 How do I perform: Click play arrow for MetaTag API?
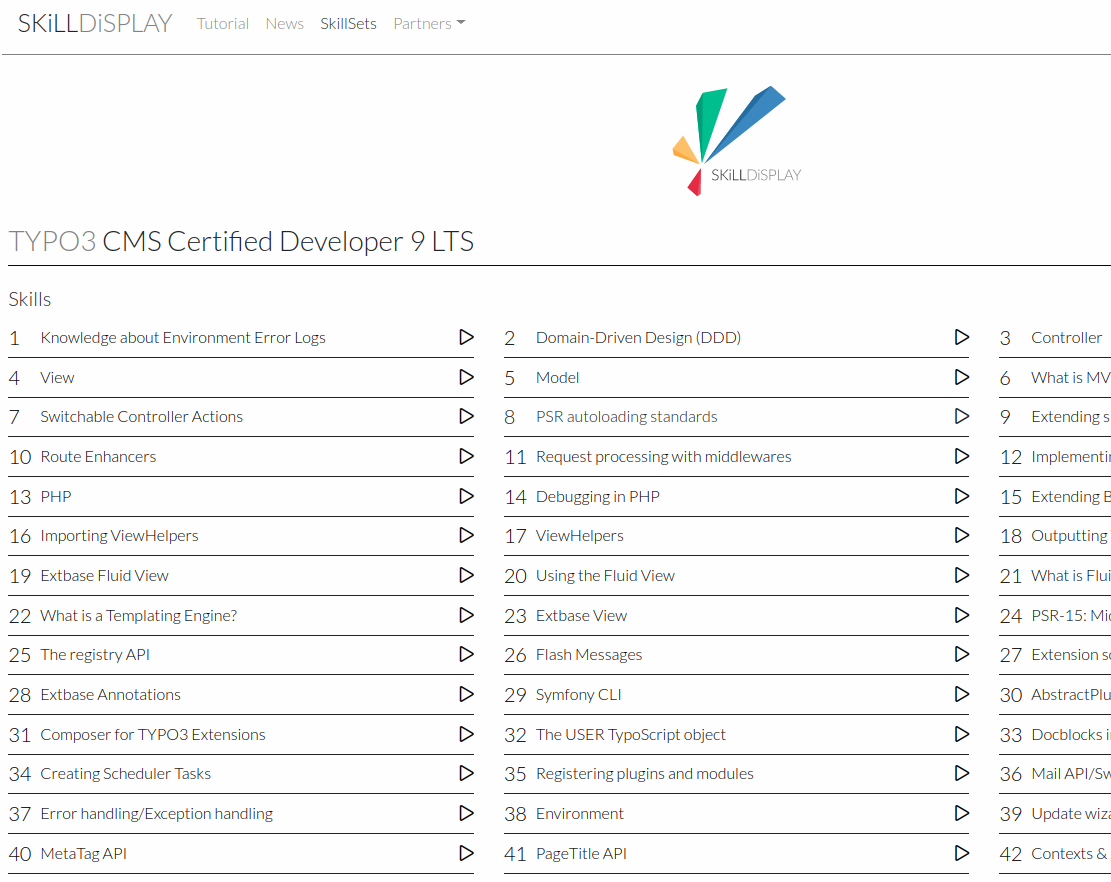466,853
